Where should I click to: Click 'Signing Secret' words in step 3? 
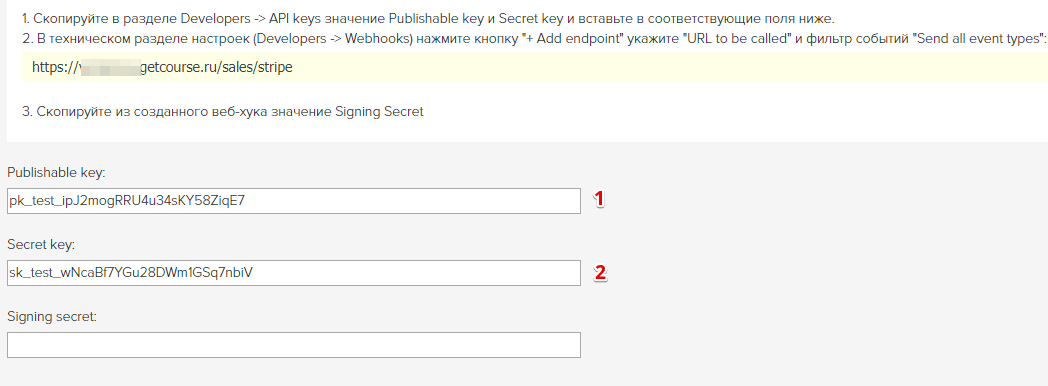point(378,112)
